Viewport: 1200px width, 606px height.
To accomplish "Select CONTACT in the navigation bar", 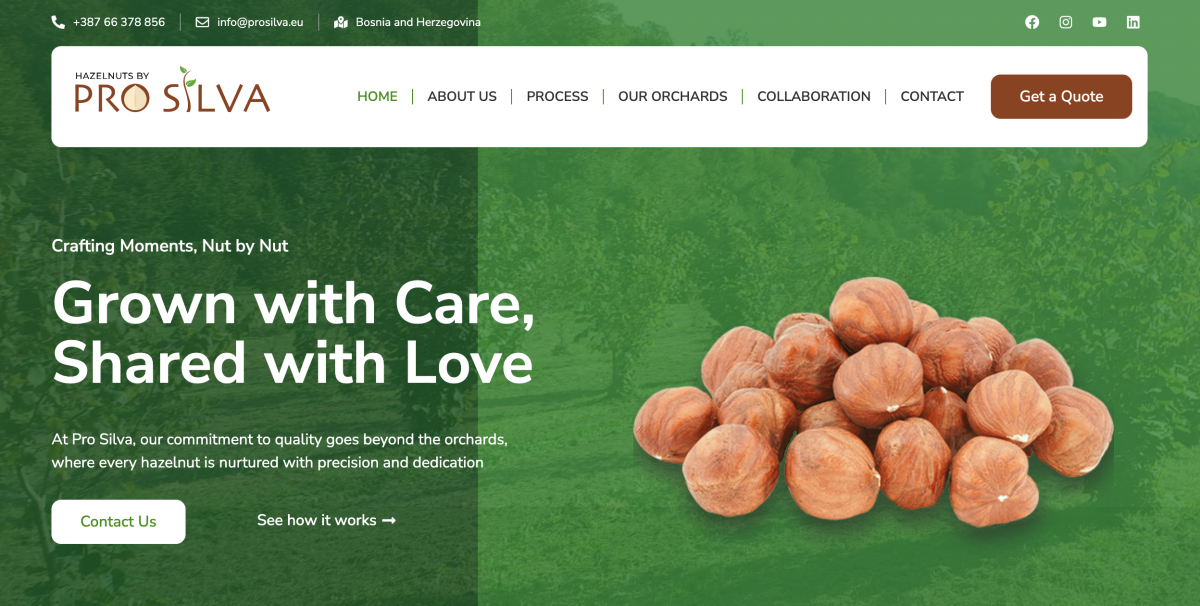I will pos(932,97).
